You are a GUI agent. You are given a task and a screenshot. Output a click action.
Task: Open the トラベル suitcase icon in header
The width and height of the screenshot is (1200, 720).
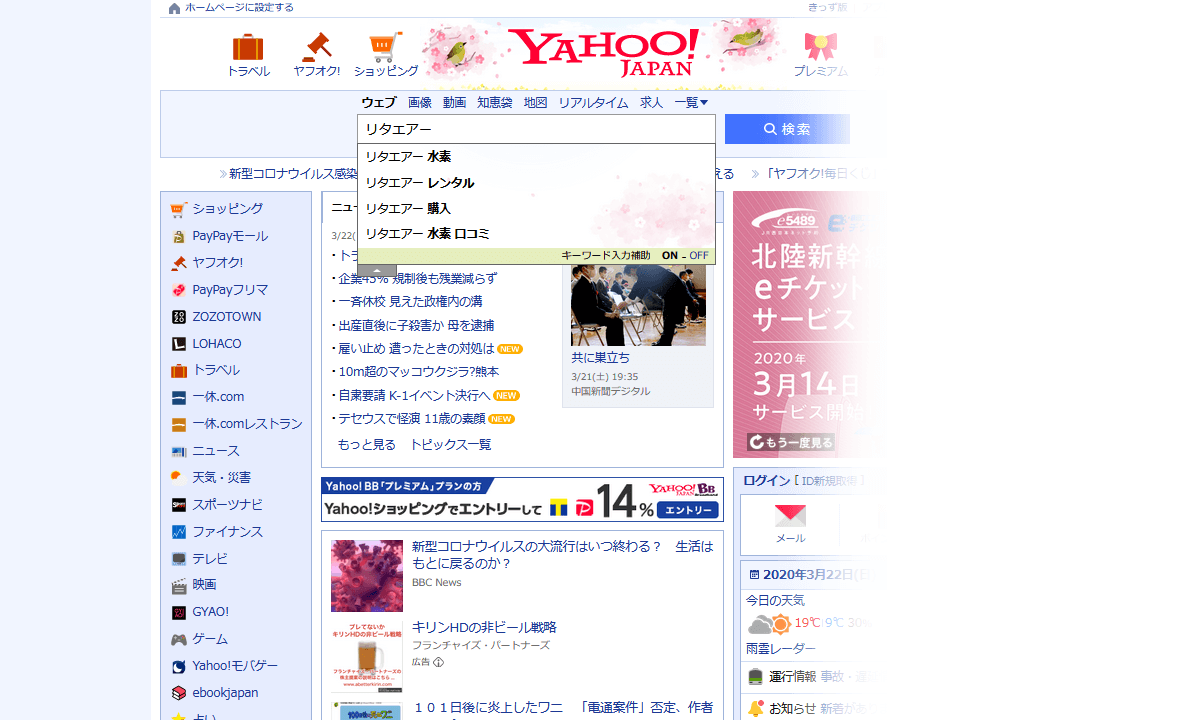pos(247,47)
